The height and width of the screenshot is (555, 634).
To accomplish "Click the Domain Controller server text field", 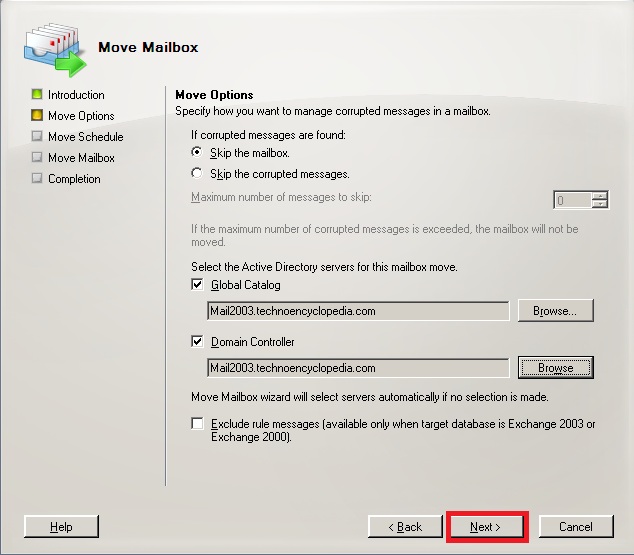I will (x=358, y=368).
